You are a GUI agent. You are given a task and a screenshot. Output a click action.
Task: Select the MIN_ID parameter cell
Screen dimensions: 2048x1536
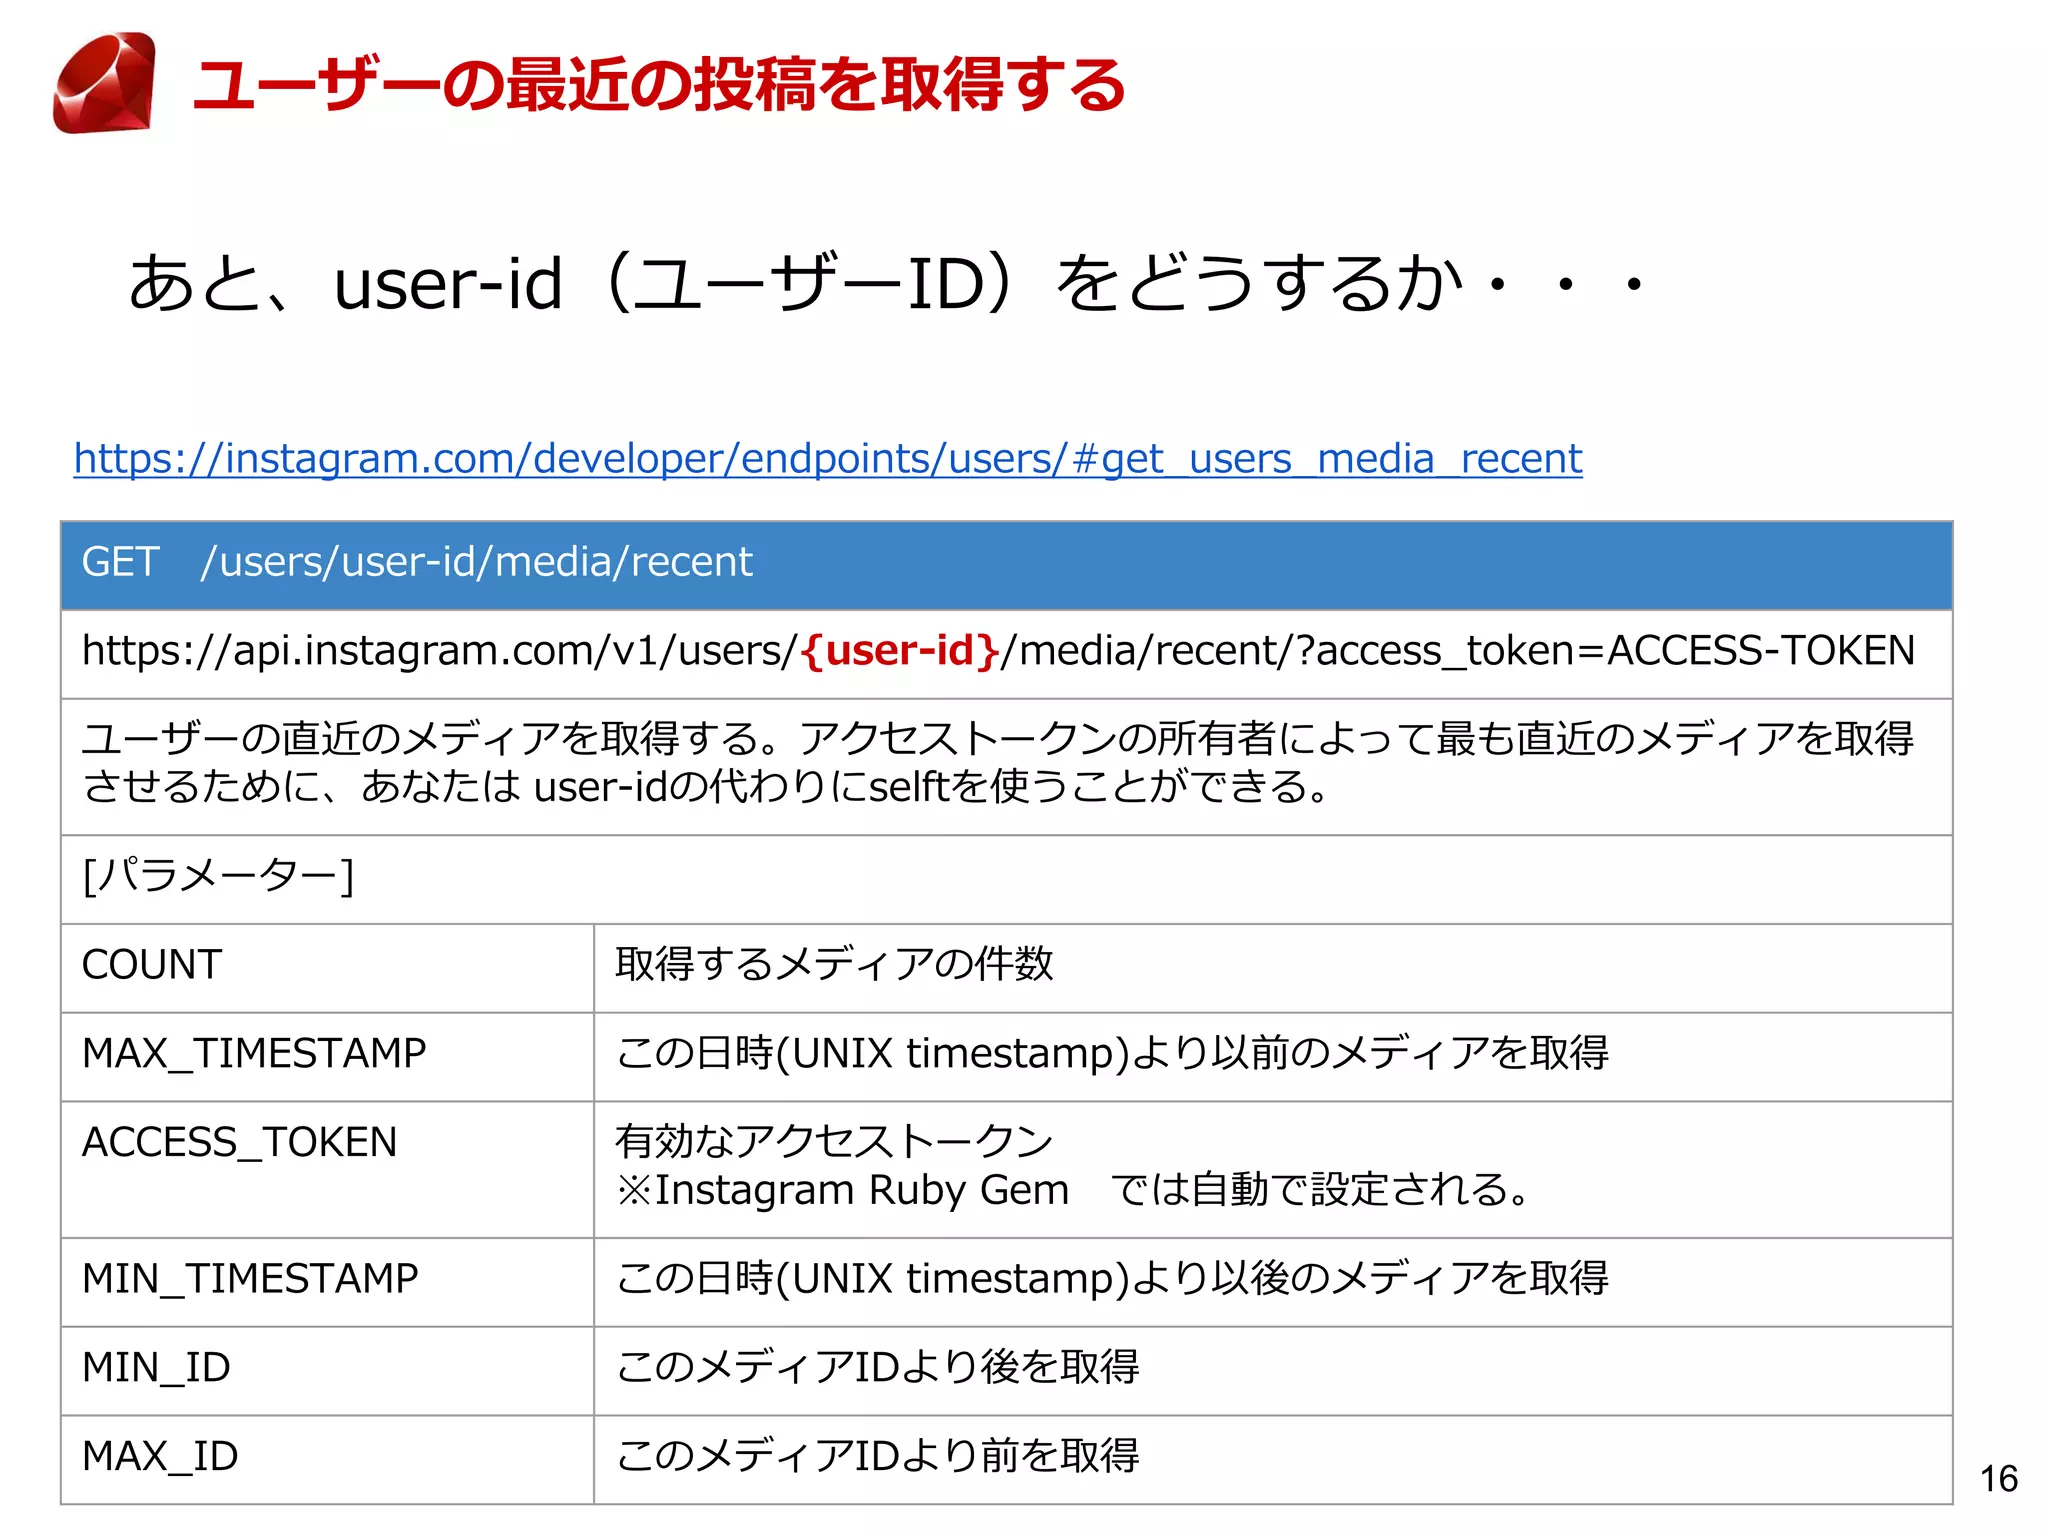click(x=327, y=1371)
